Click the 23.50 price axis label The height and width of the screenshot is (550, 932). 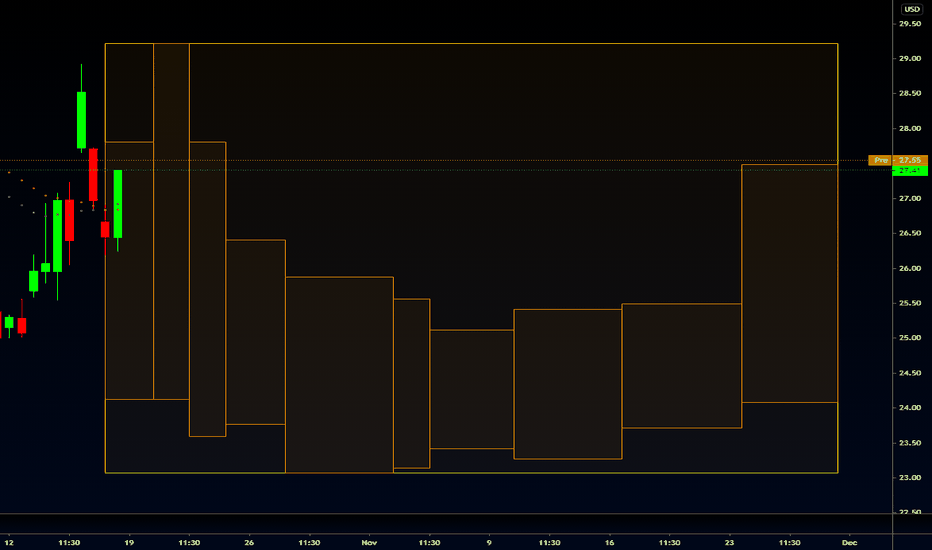[909, 443]
